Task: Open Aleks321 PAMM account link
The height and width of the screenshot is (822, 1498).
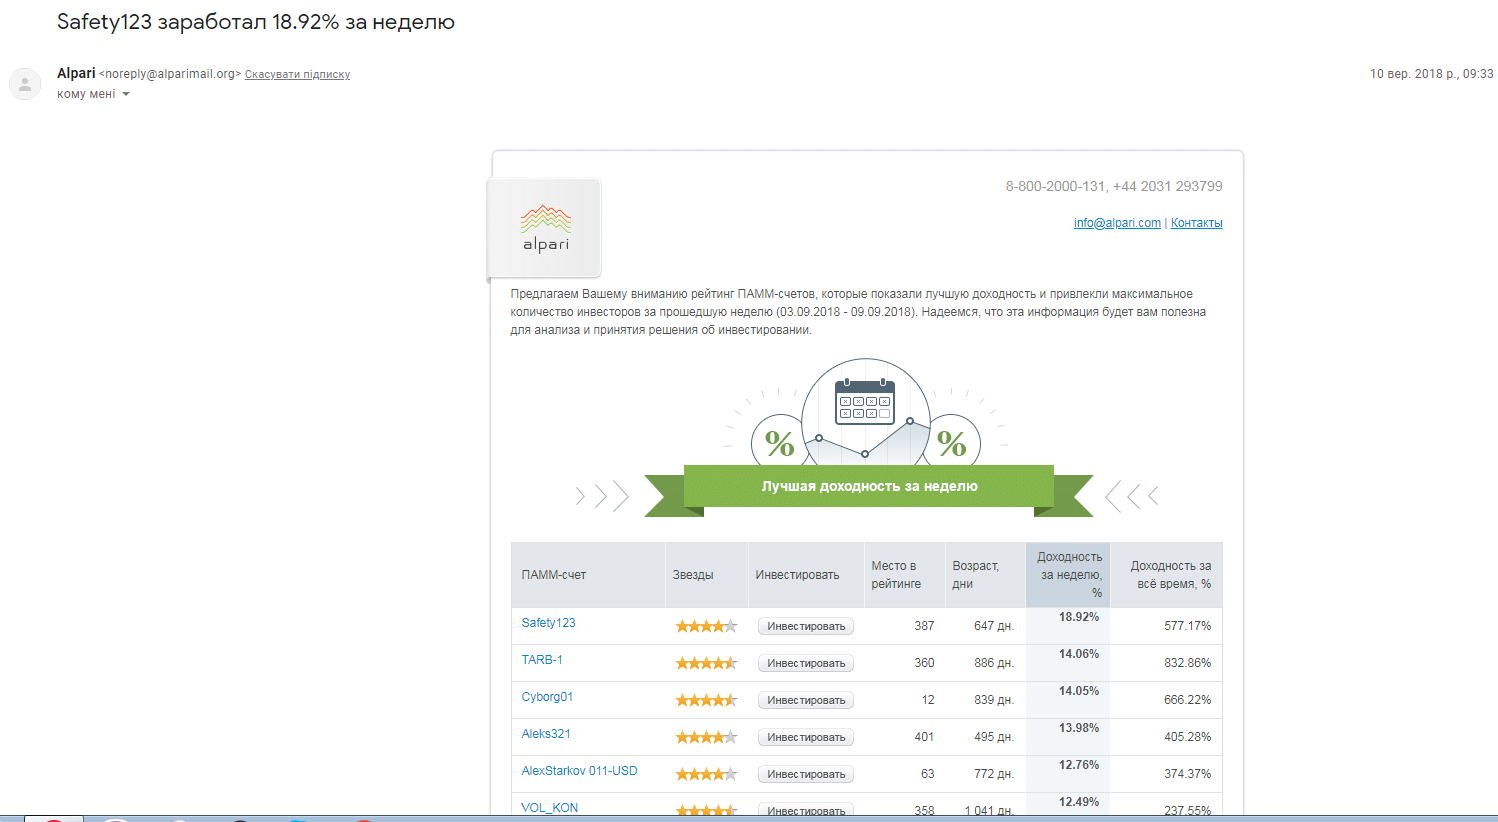Action: click(546, 734)
